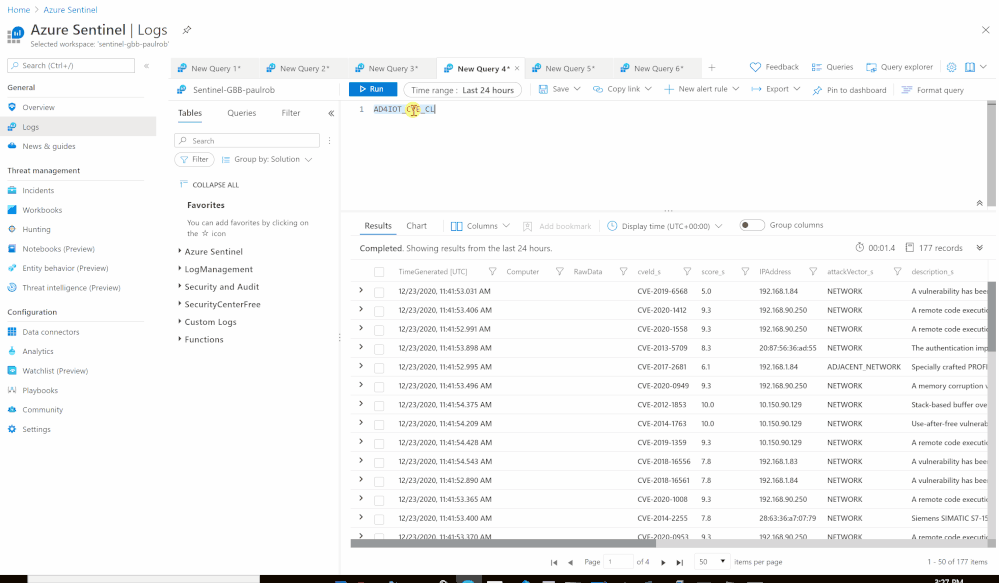Collapse the tables side pane
The image size is (999, 583).
331,113
